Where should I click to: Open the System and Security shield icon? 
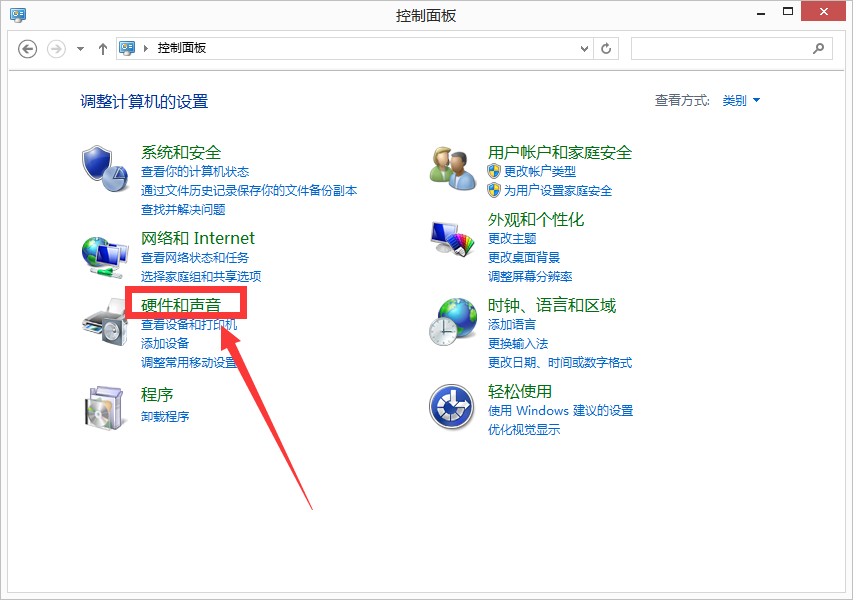point(105,169)
